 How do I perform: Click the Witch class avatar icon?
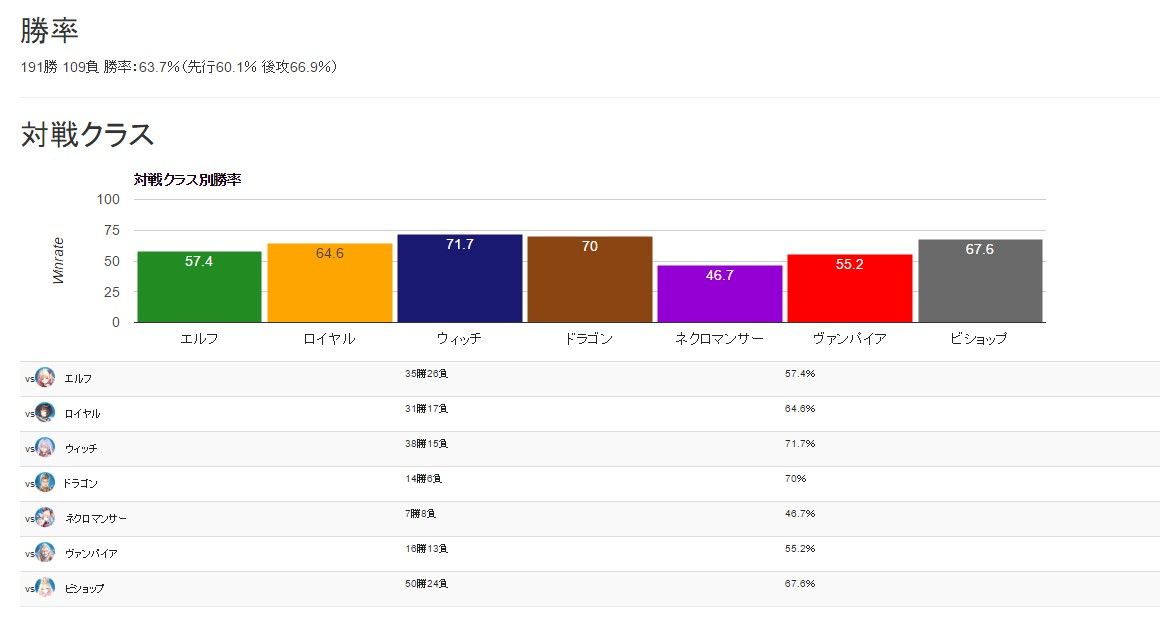point(45,447)
